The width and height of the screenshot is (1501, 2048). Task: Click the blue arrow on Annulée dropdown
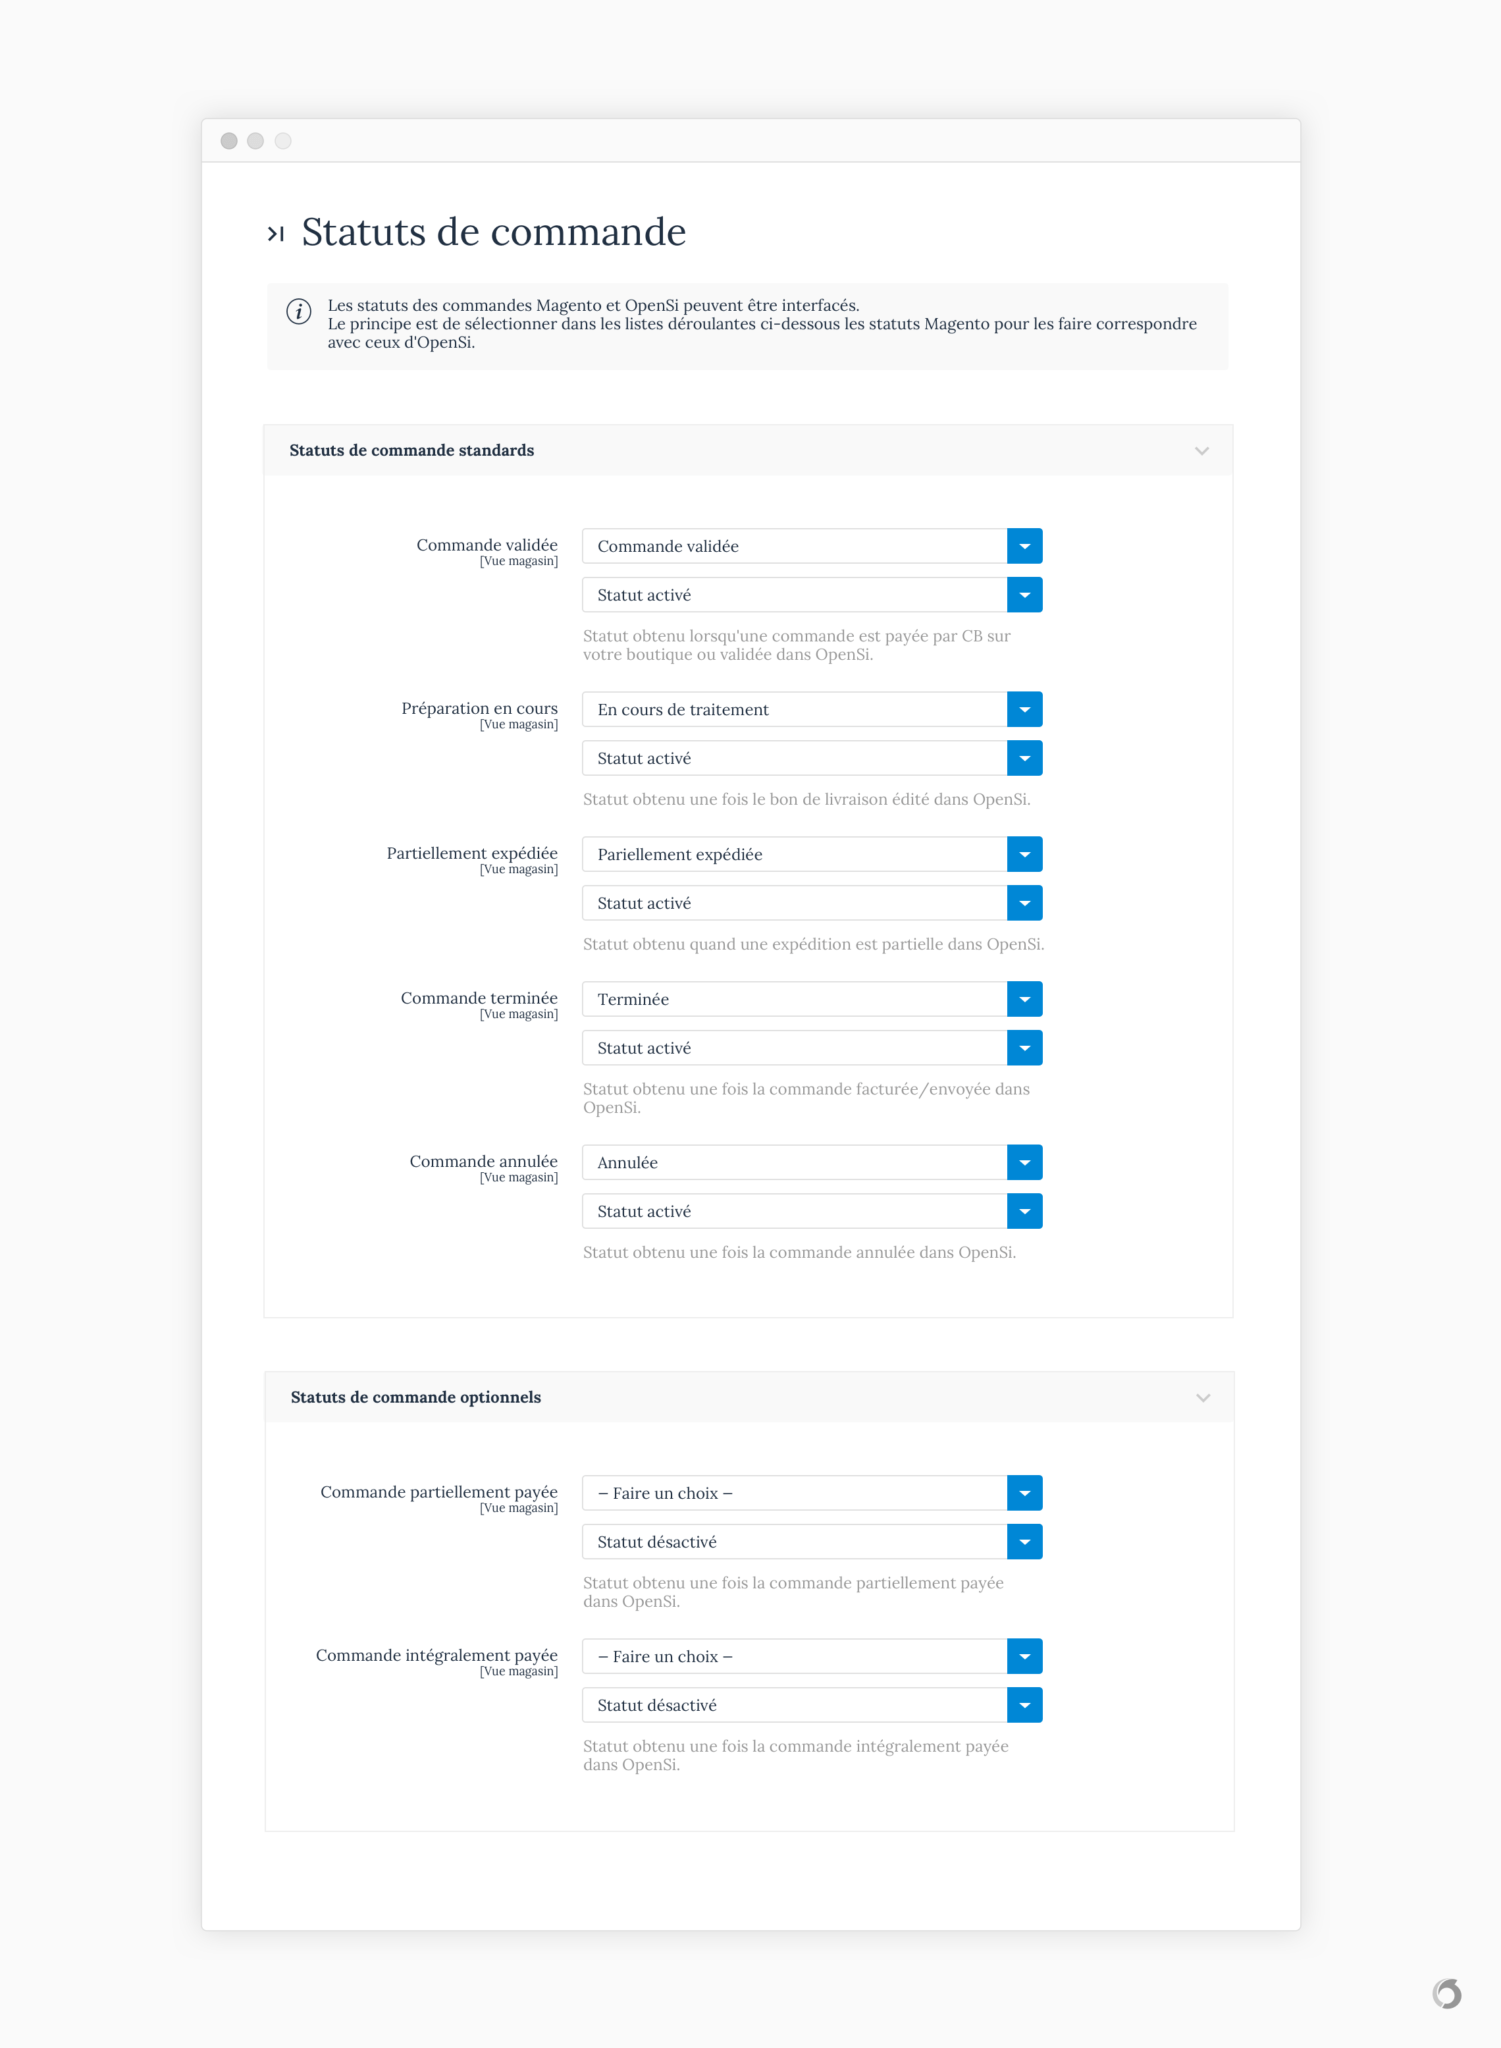point(1024,1162)
